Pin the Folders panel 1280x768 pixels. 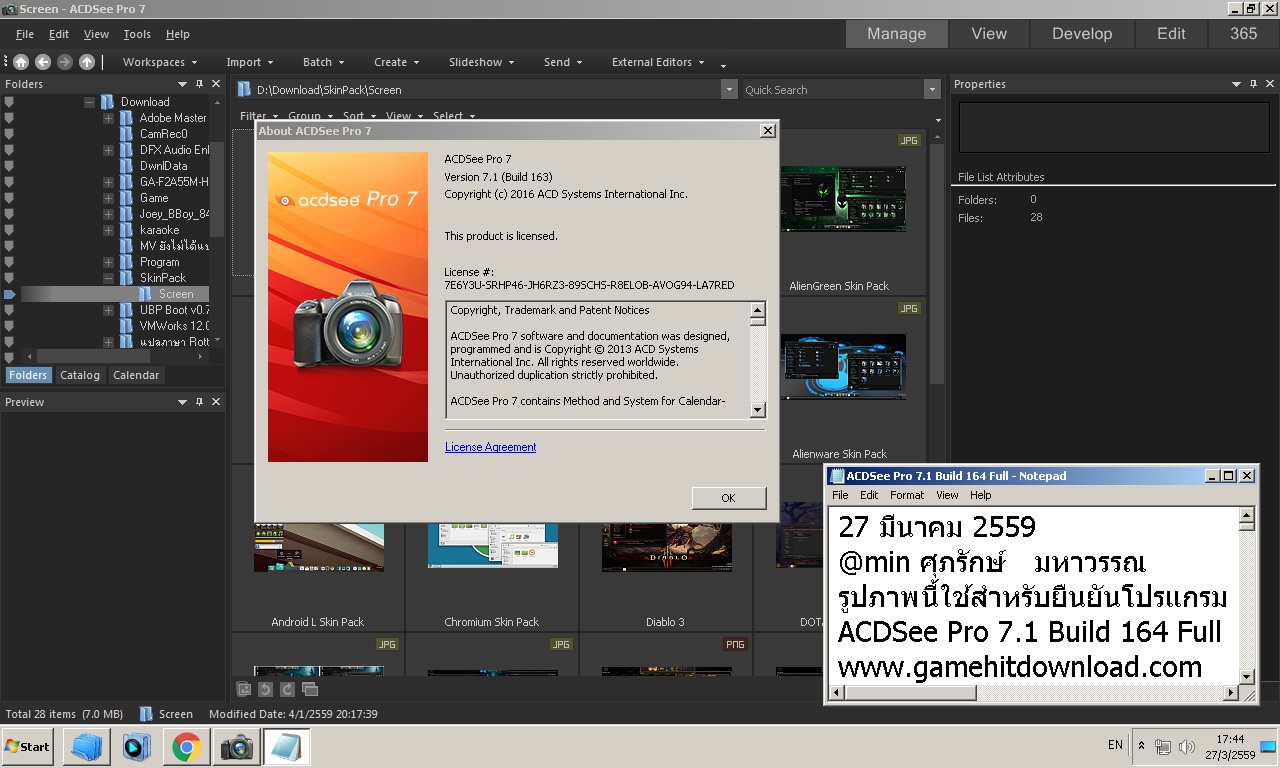point(200,84)
